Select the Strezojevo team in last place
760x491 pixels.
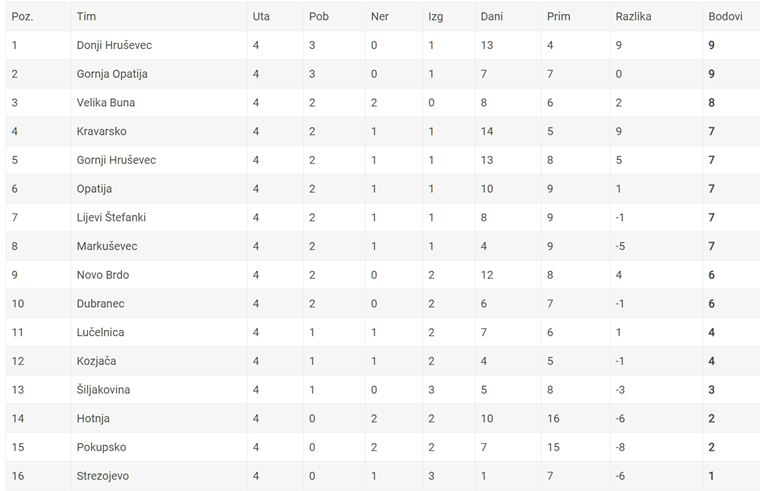pos(103,475)
